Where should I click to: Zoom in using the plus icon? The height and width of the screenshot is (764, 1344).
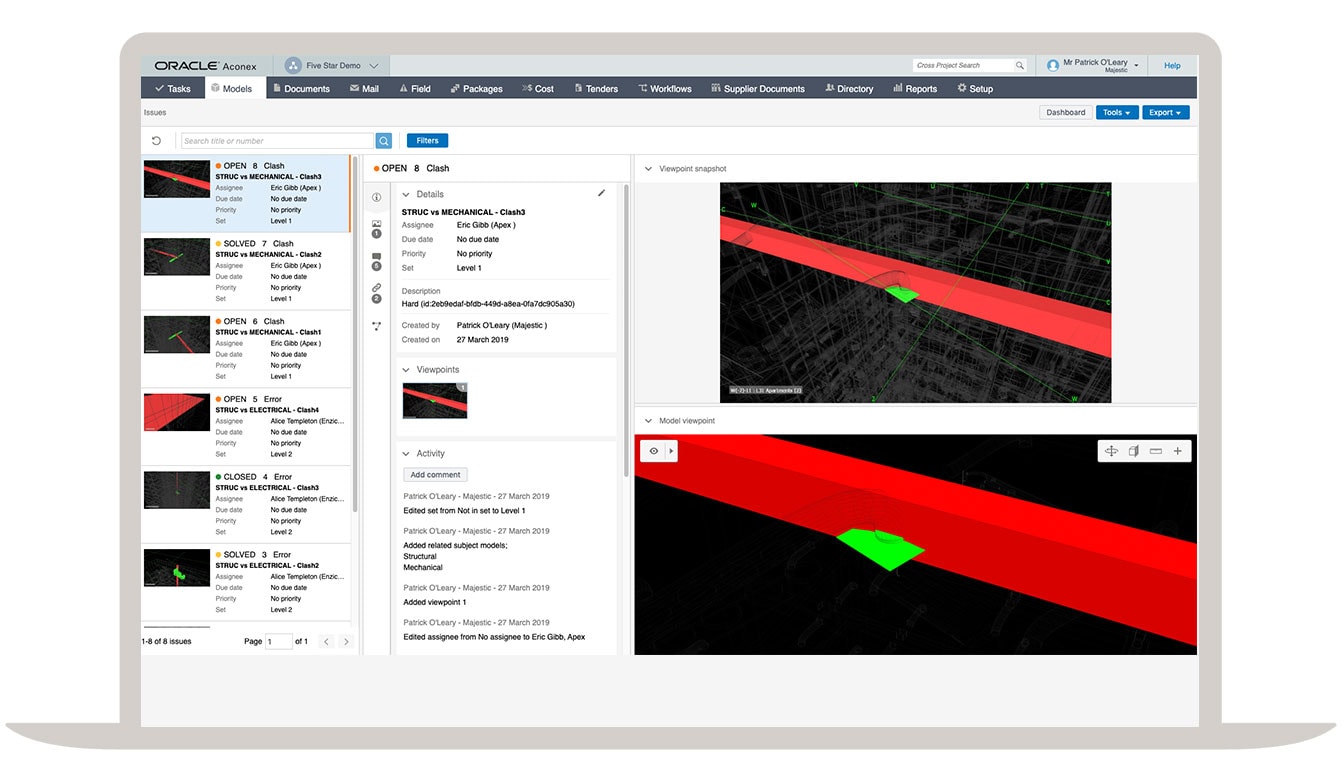pyautogui.click(x=1178, y=451)
